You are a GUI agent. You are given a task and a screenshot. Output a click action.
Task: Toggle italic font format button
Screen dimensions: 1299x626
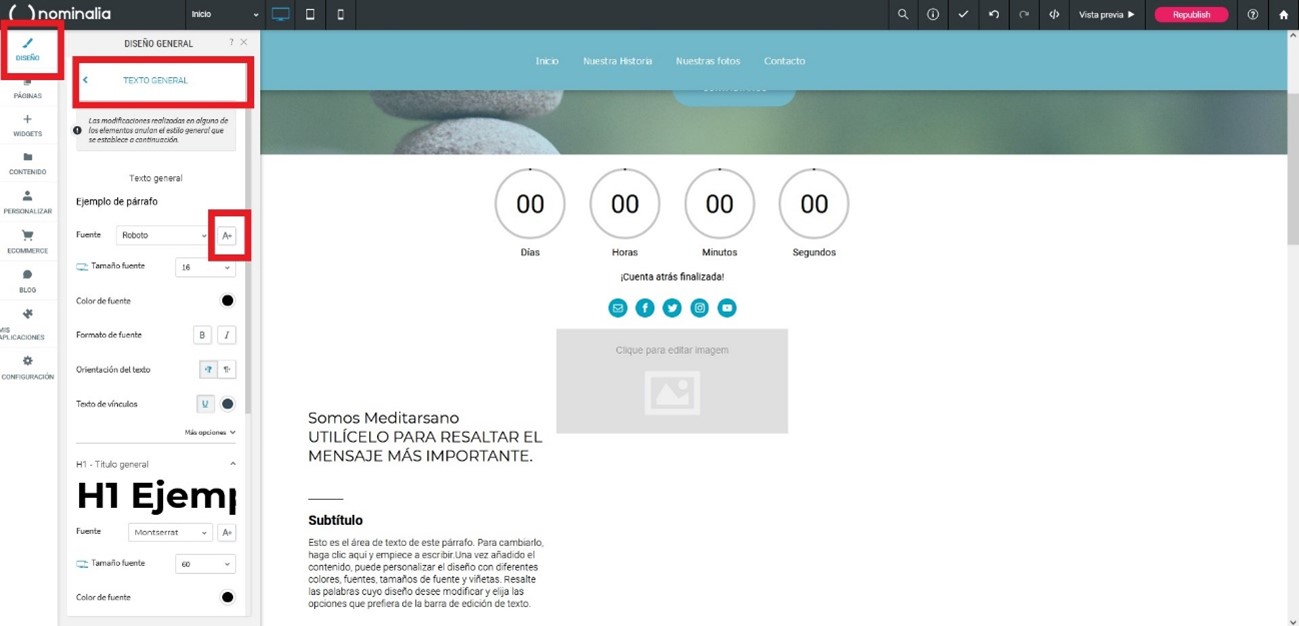click(x=227, y=335)
